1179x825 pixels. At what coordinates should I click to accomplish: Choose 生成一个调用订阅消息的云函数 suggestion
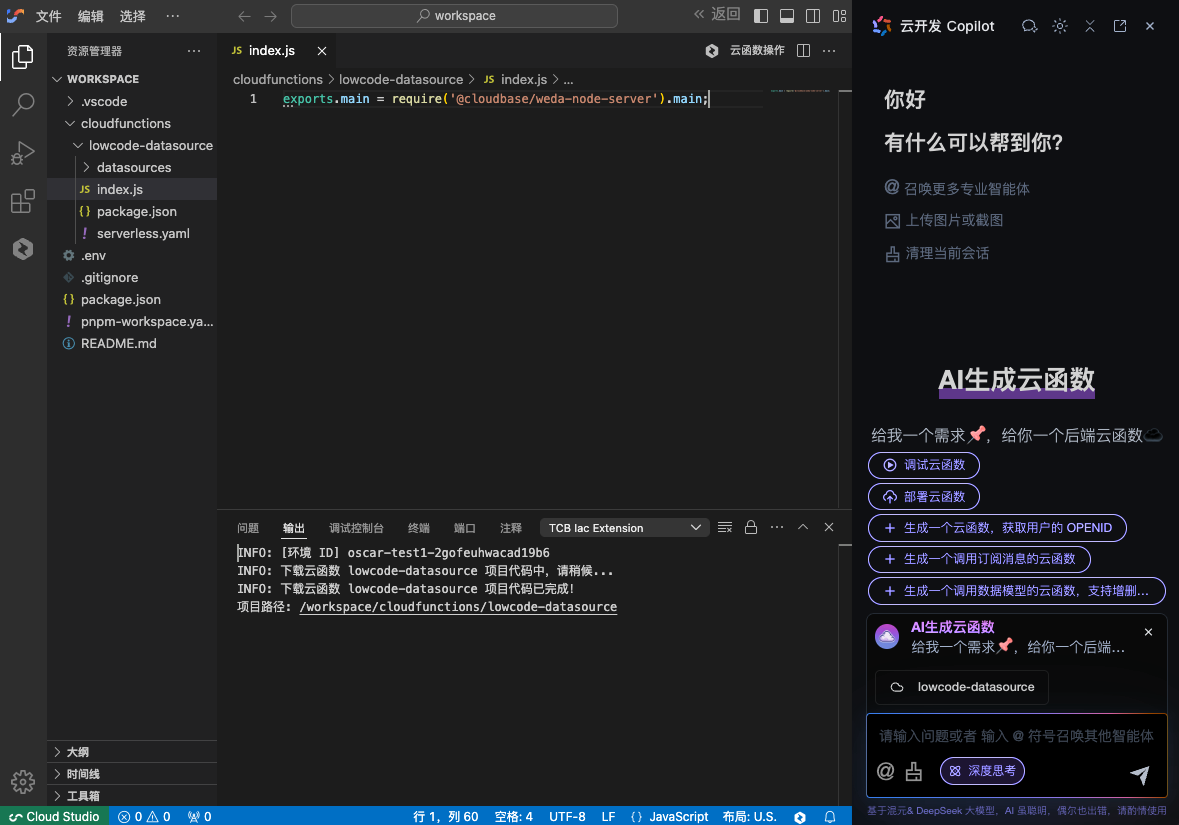click(979, 560)
